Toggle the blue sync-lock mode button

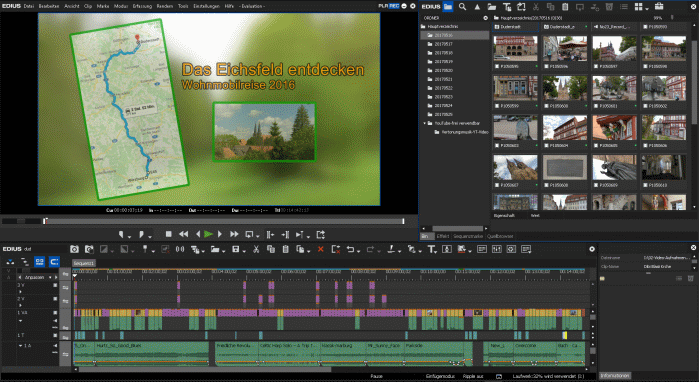40,262
